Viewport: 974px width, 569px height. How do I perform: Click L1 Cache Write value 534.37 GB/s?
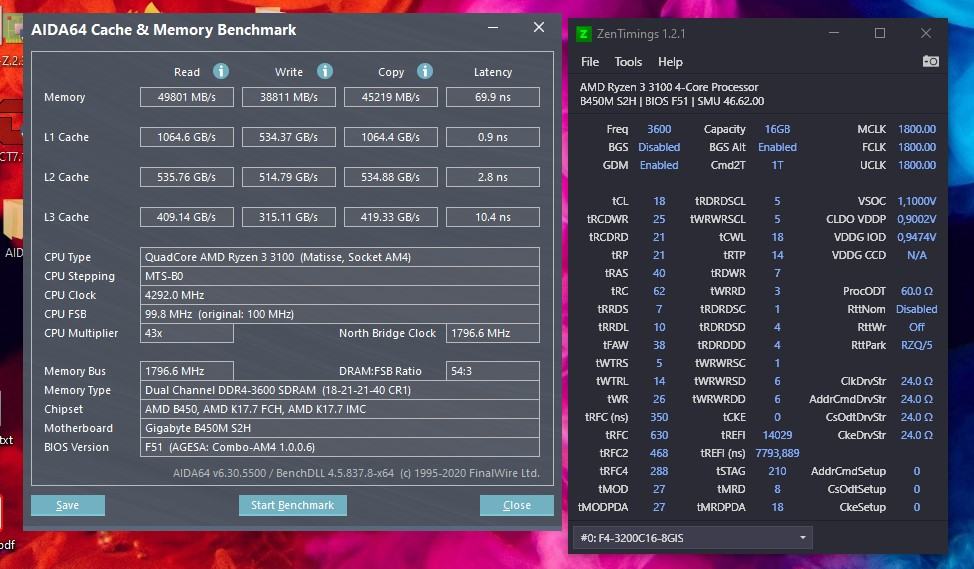289,137
